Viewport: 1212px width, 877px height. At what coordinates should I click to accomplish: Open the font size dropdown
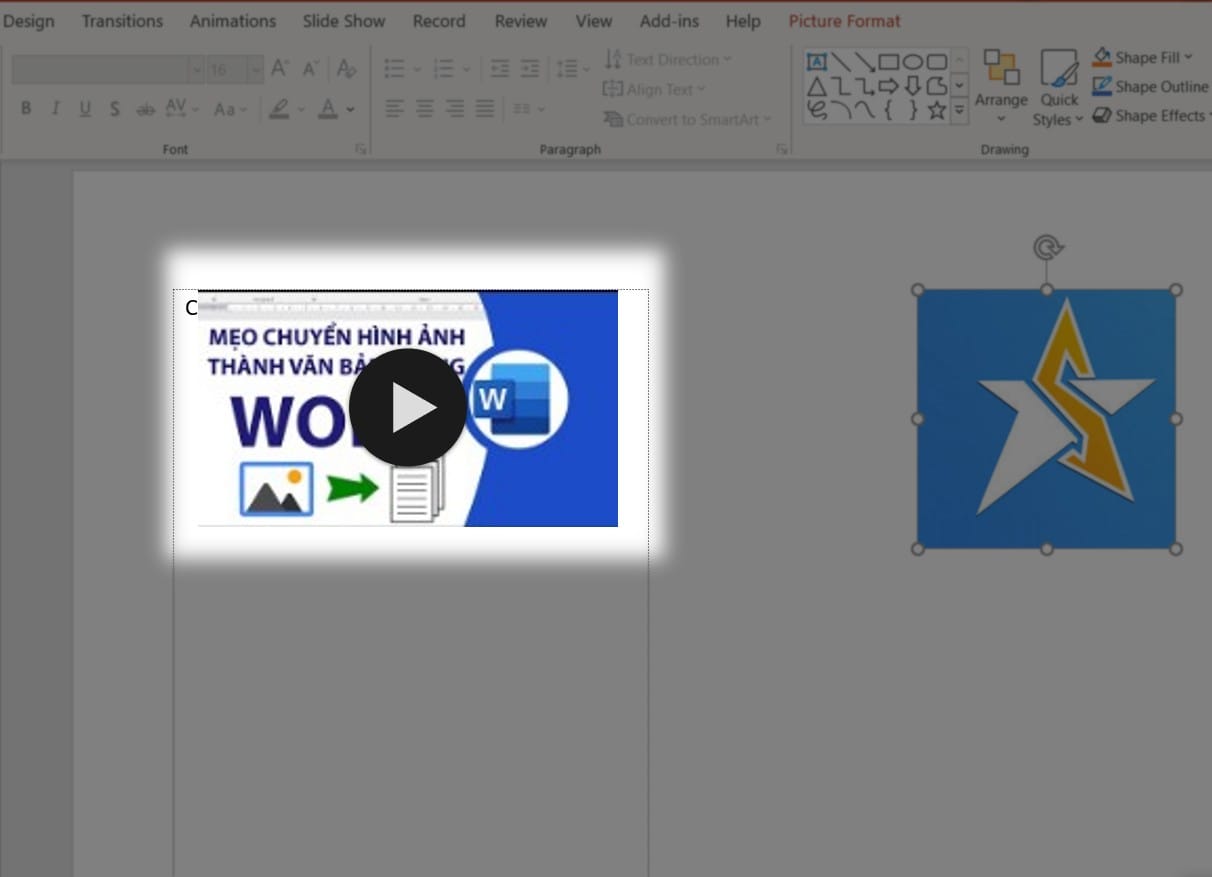tap(255, 69)
